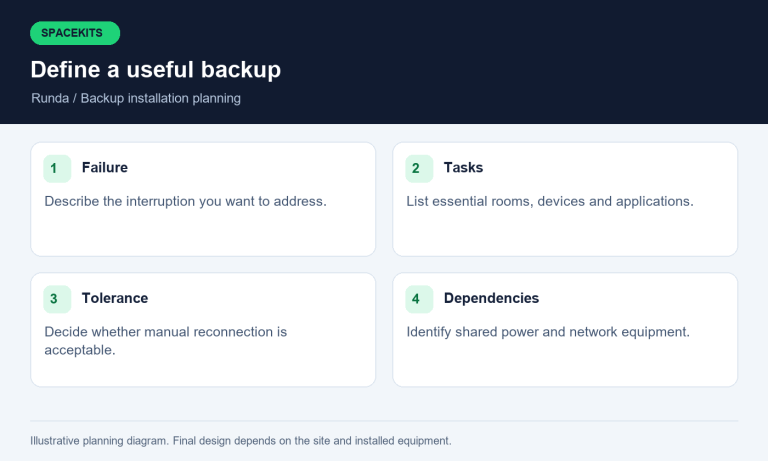Select the heading 'Define a useful backup'
Viewport: 768px width, 461px height.
coord(156,70)
